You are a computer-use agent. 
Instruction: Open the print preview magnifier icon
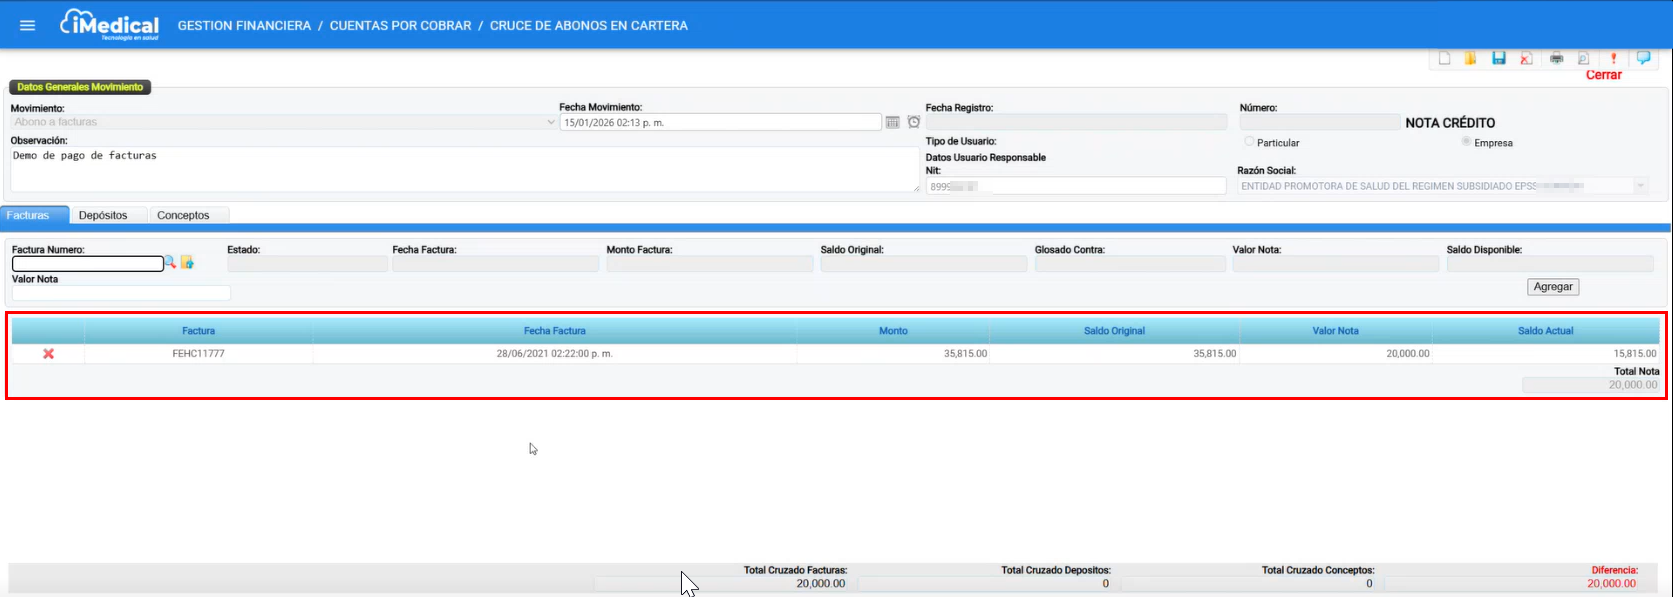tap(1583, 59)
